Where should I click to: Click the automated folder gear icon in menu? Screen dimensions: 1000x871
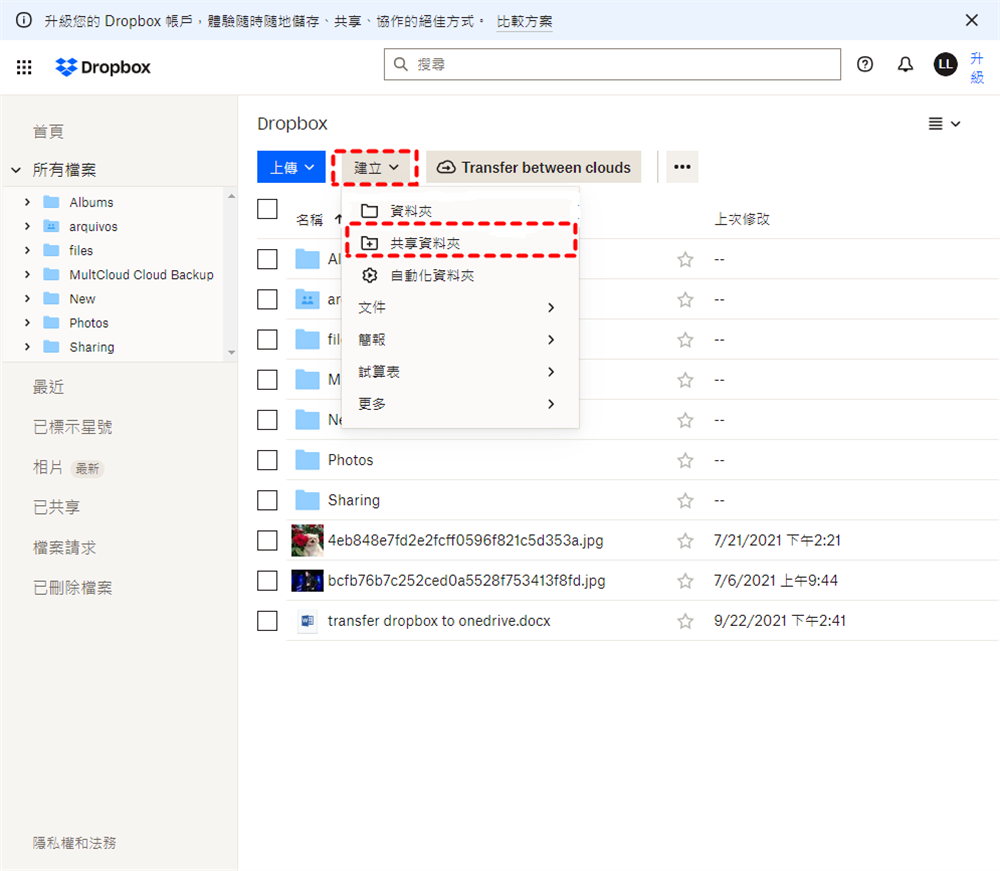370,275
